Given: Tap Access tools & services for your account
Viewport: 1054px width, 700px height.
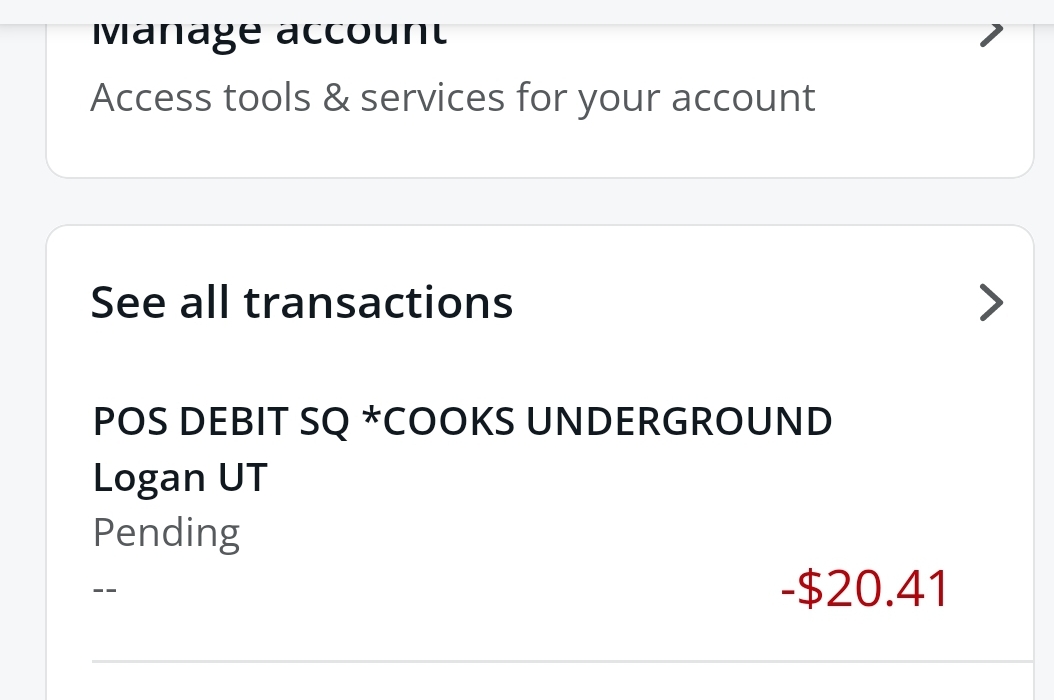Looking at the screenshot, I should point(452,98).
